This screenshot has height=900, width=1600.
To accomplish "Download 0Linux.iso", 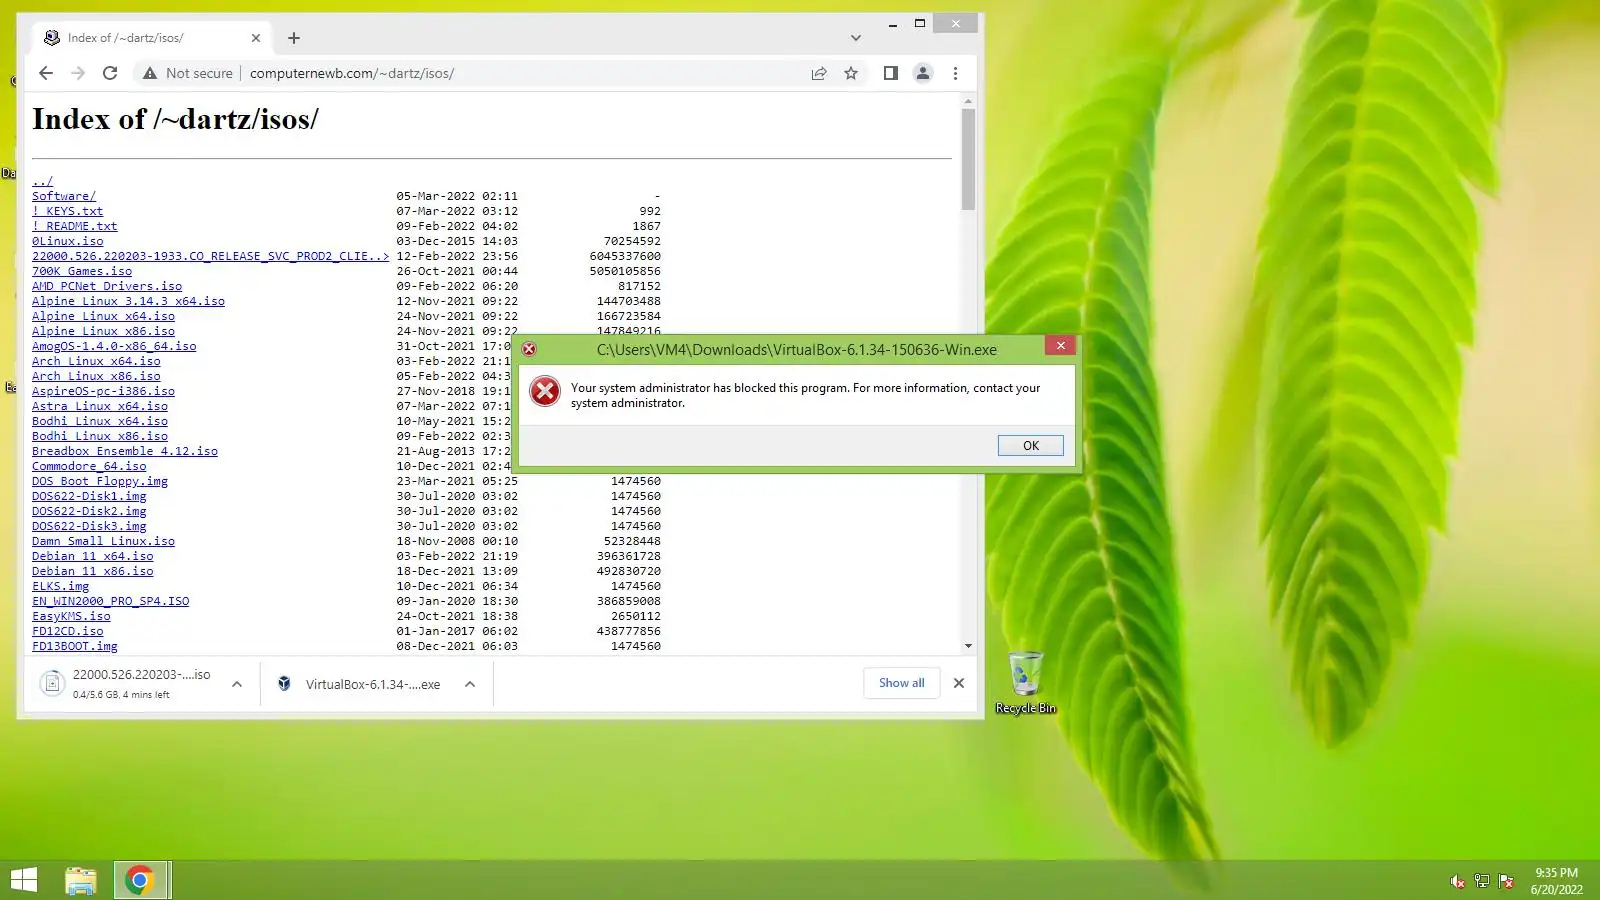I will pos(67,241).
